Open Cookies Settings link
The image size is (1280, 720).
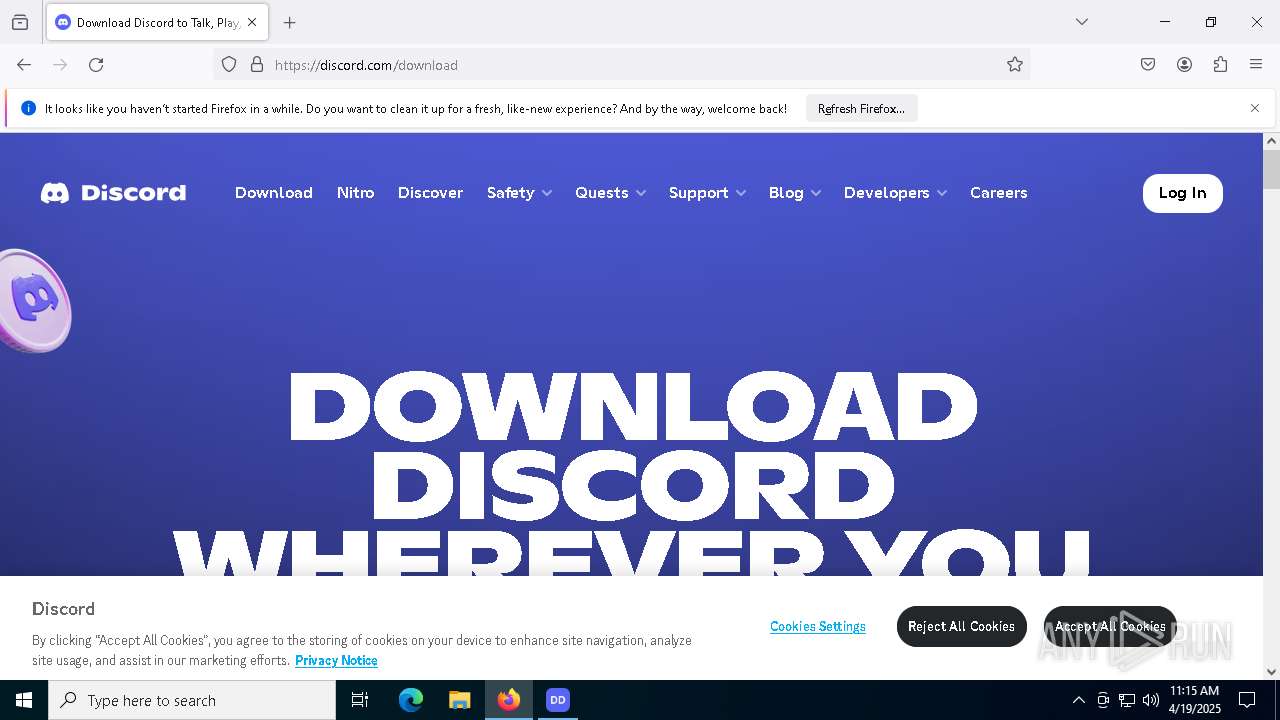click(818, 626)
